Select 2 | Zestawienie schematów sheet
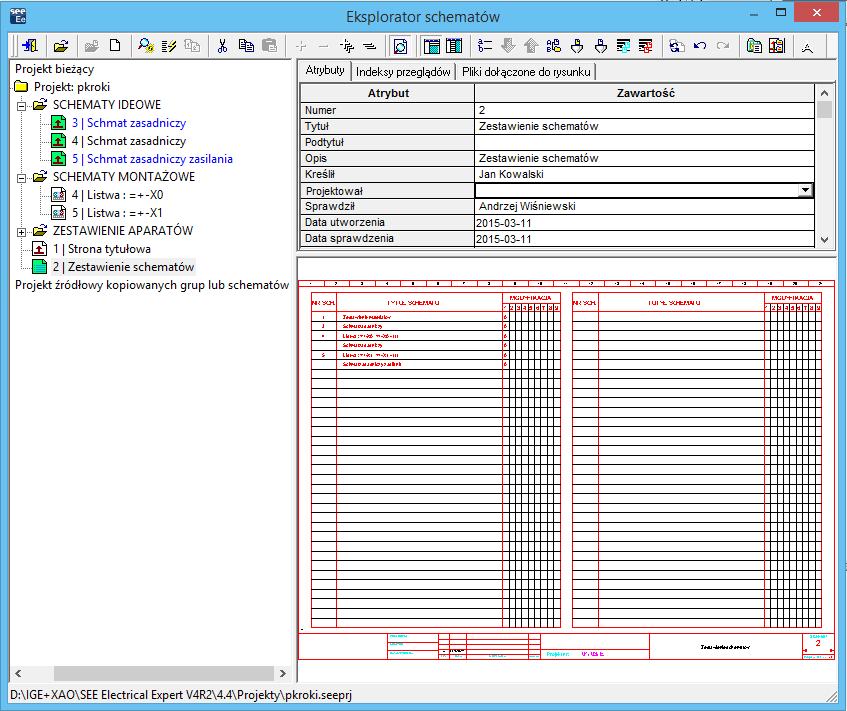 pos(123,267)
